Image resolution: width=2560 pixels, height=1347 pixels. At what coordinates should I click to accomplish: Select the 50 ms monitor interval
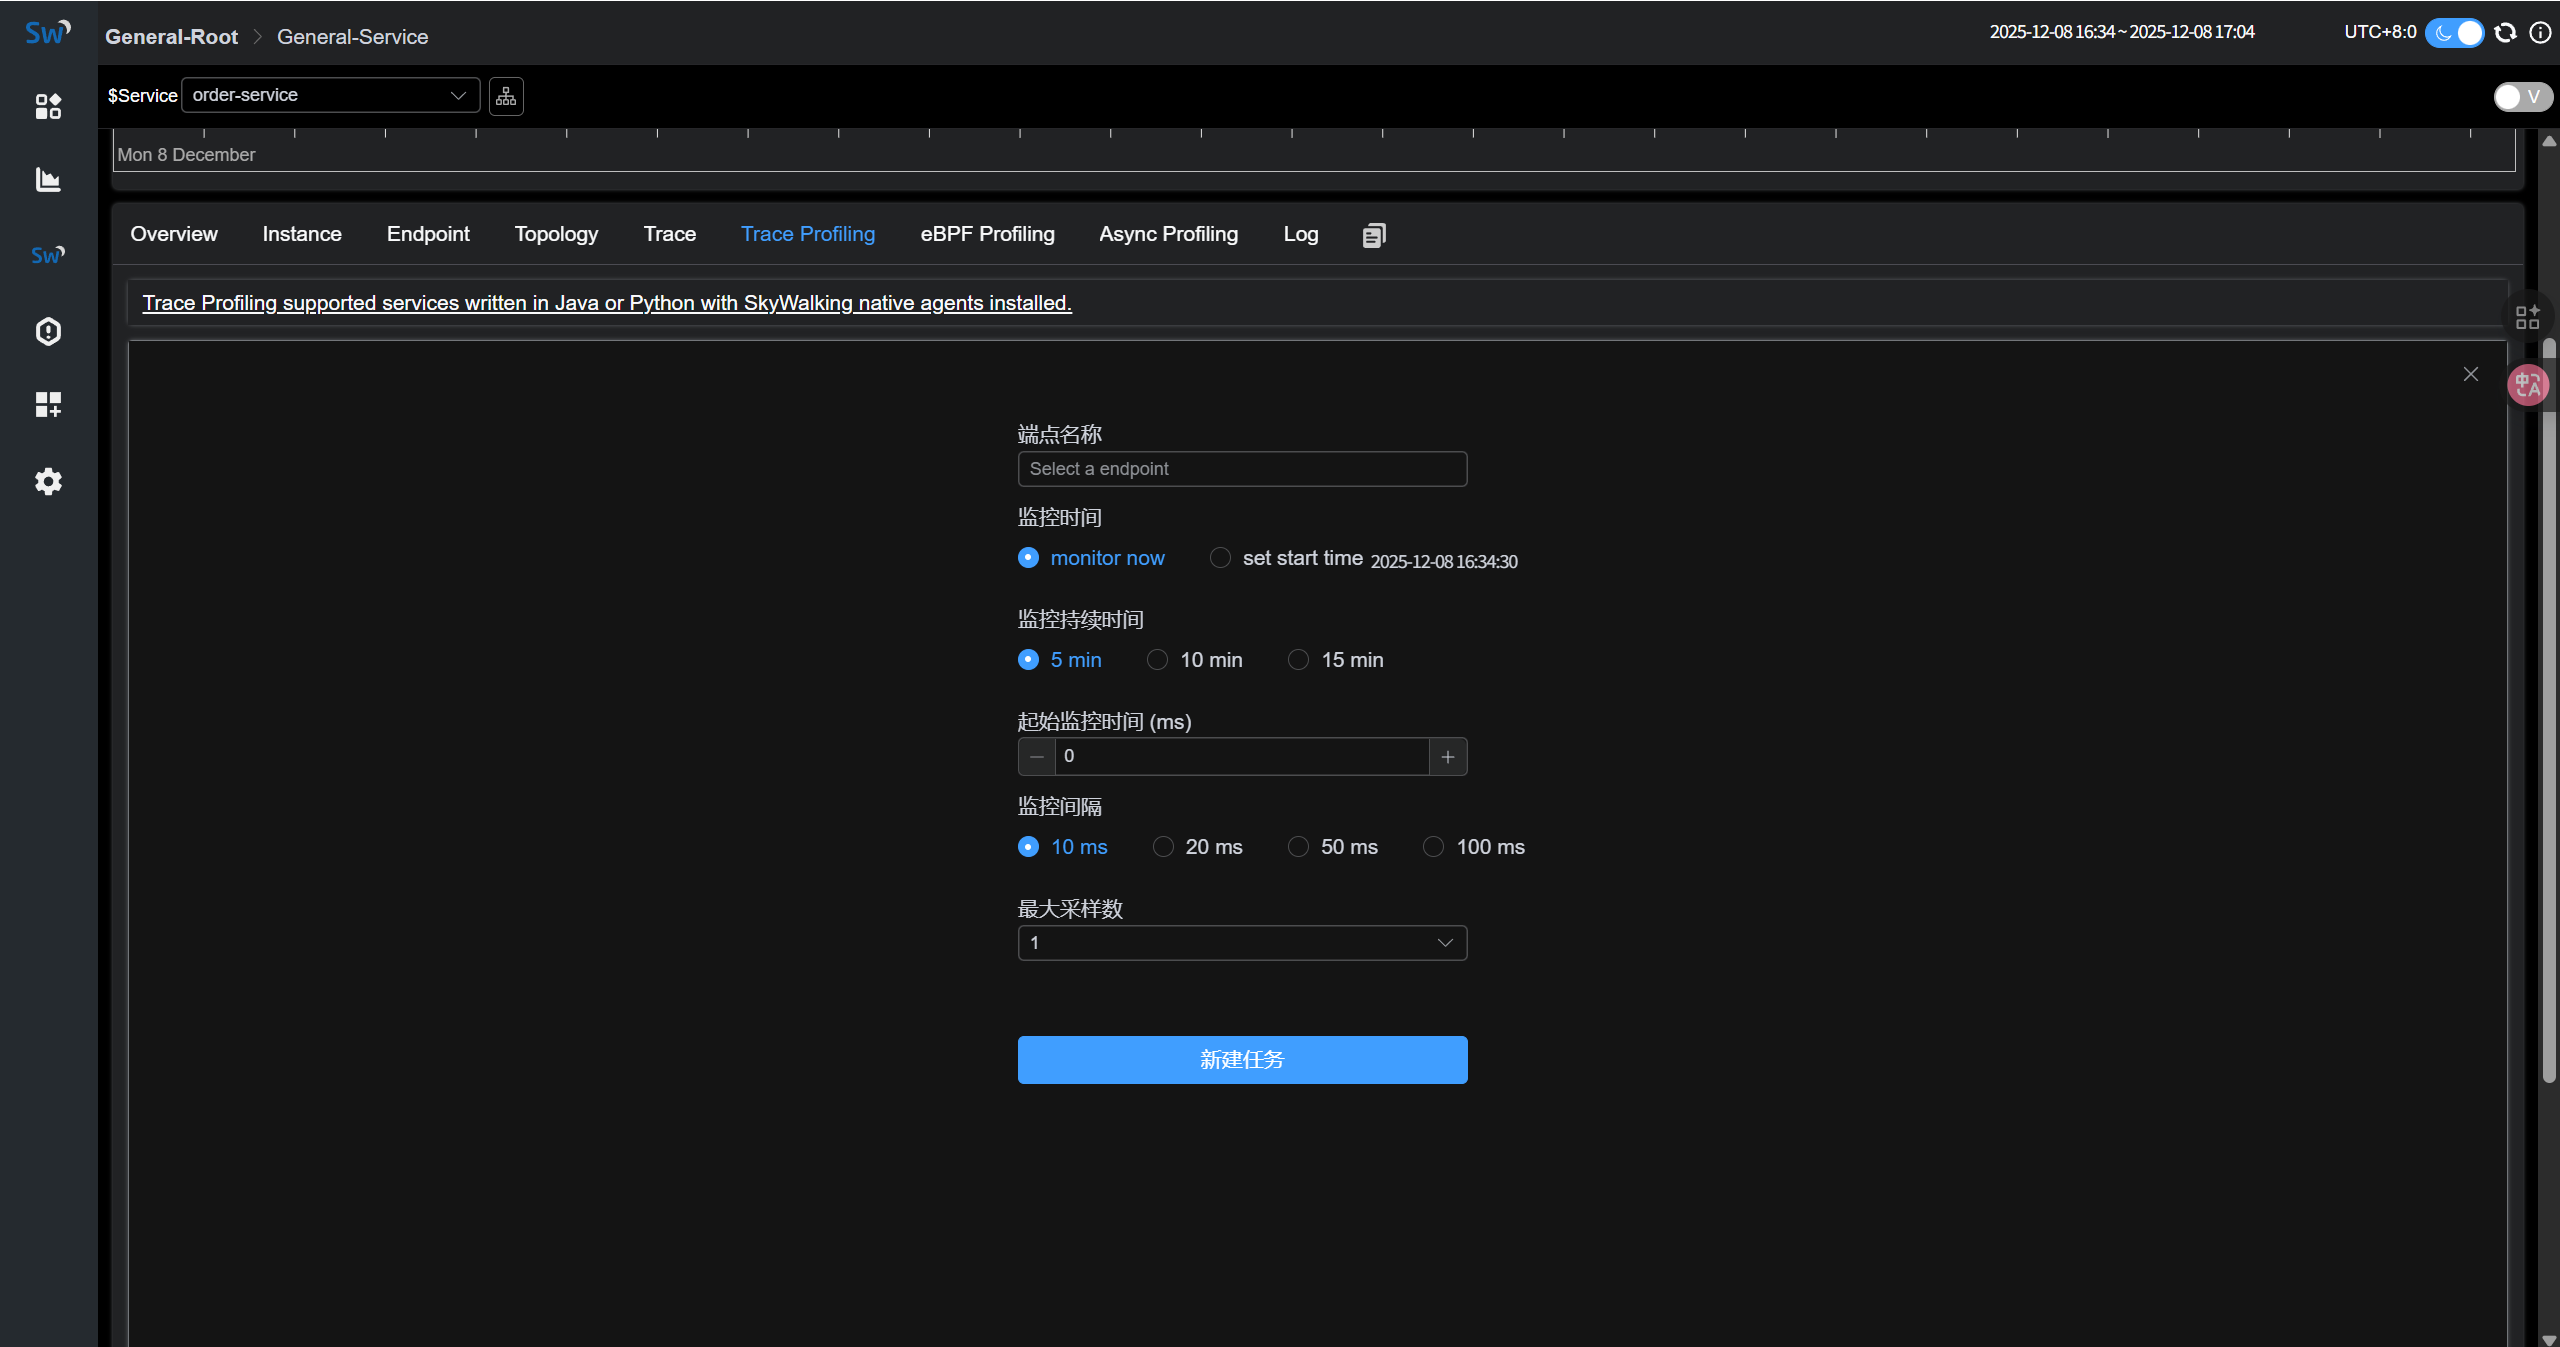(x=1298, y=847)
